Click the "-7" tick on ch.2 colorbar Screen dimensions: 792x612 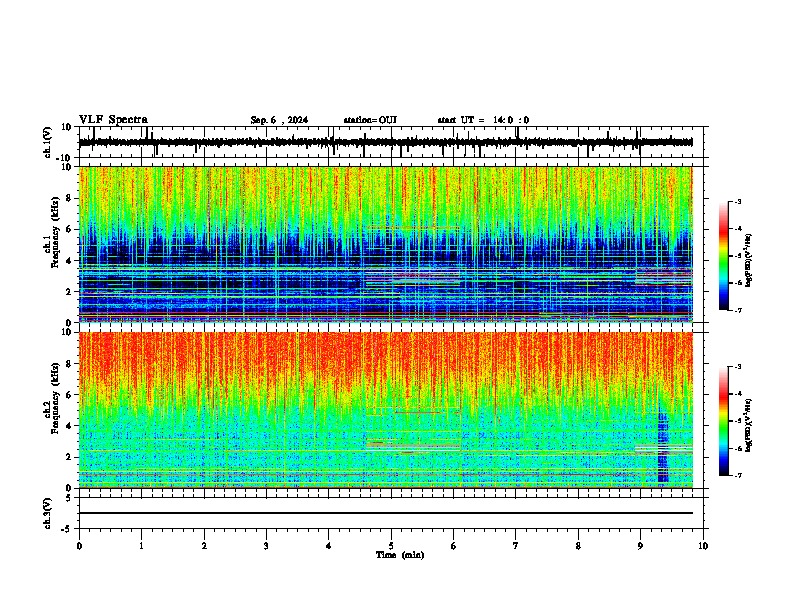(x=737, y=476)
